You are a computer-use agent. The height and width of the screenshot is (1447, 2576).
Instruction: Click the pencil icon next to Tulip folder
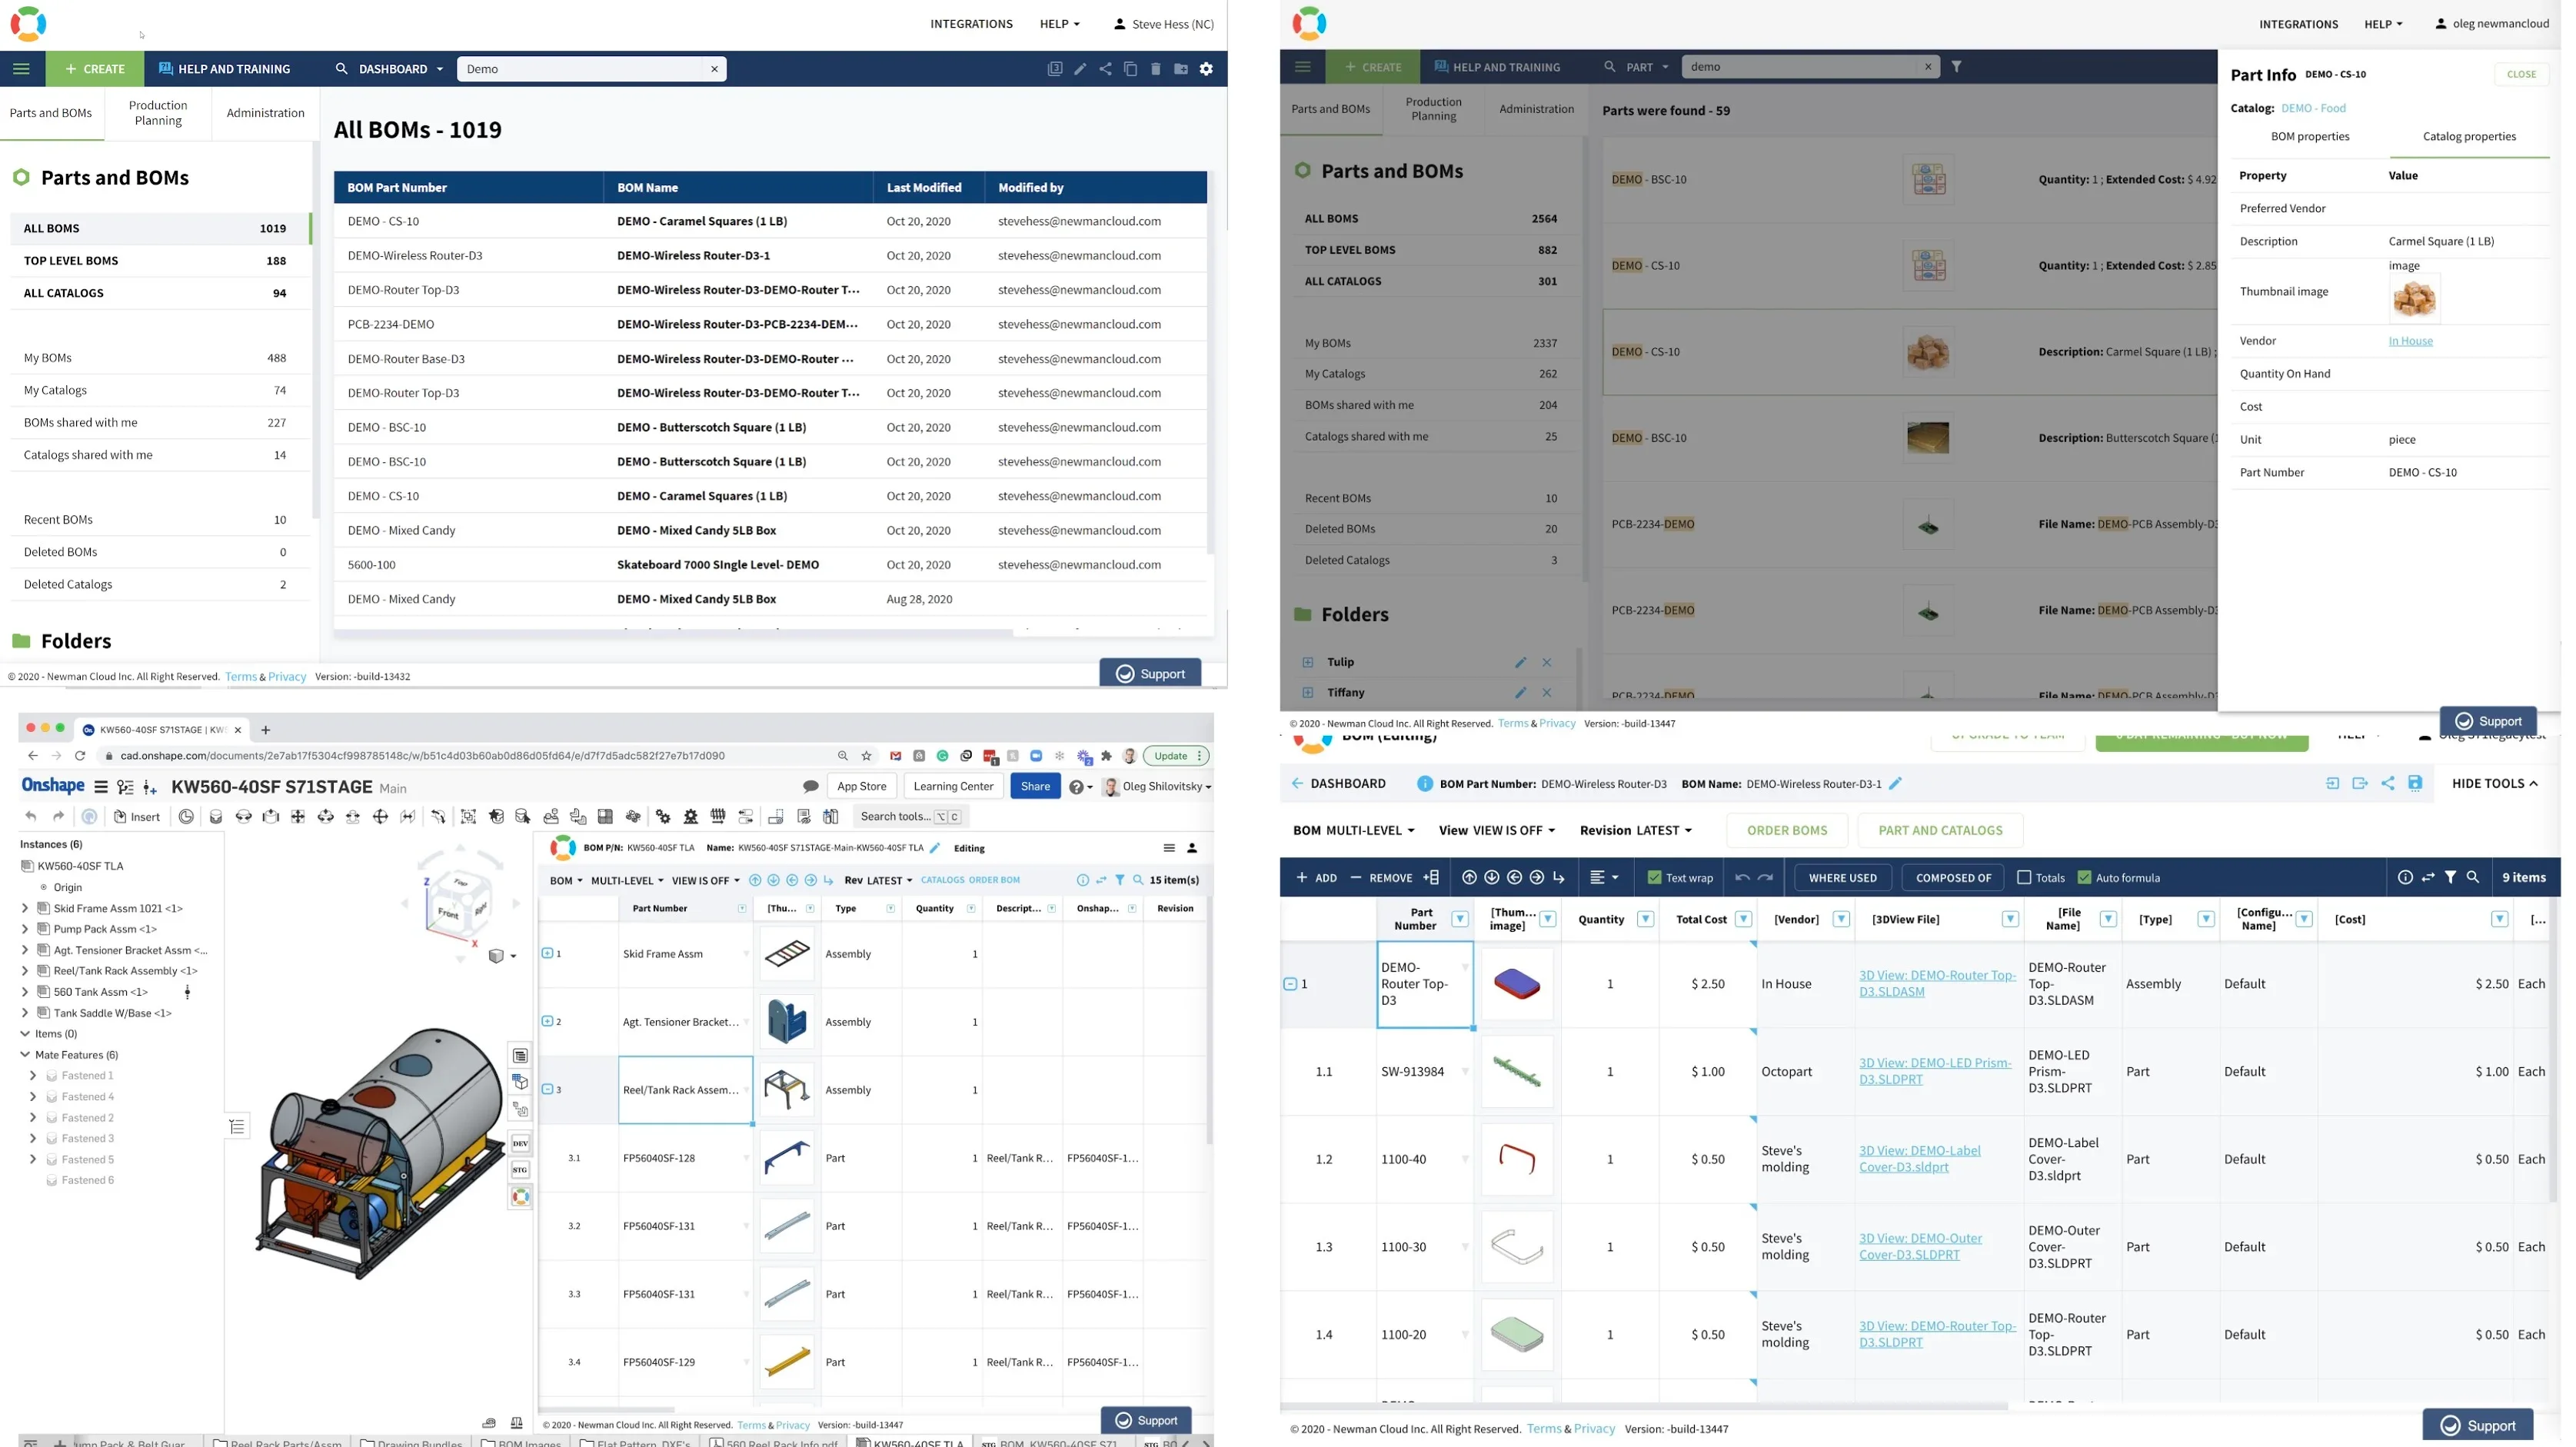(x=1520, y=662)
